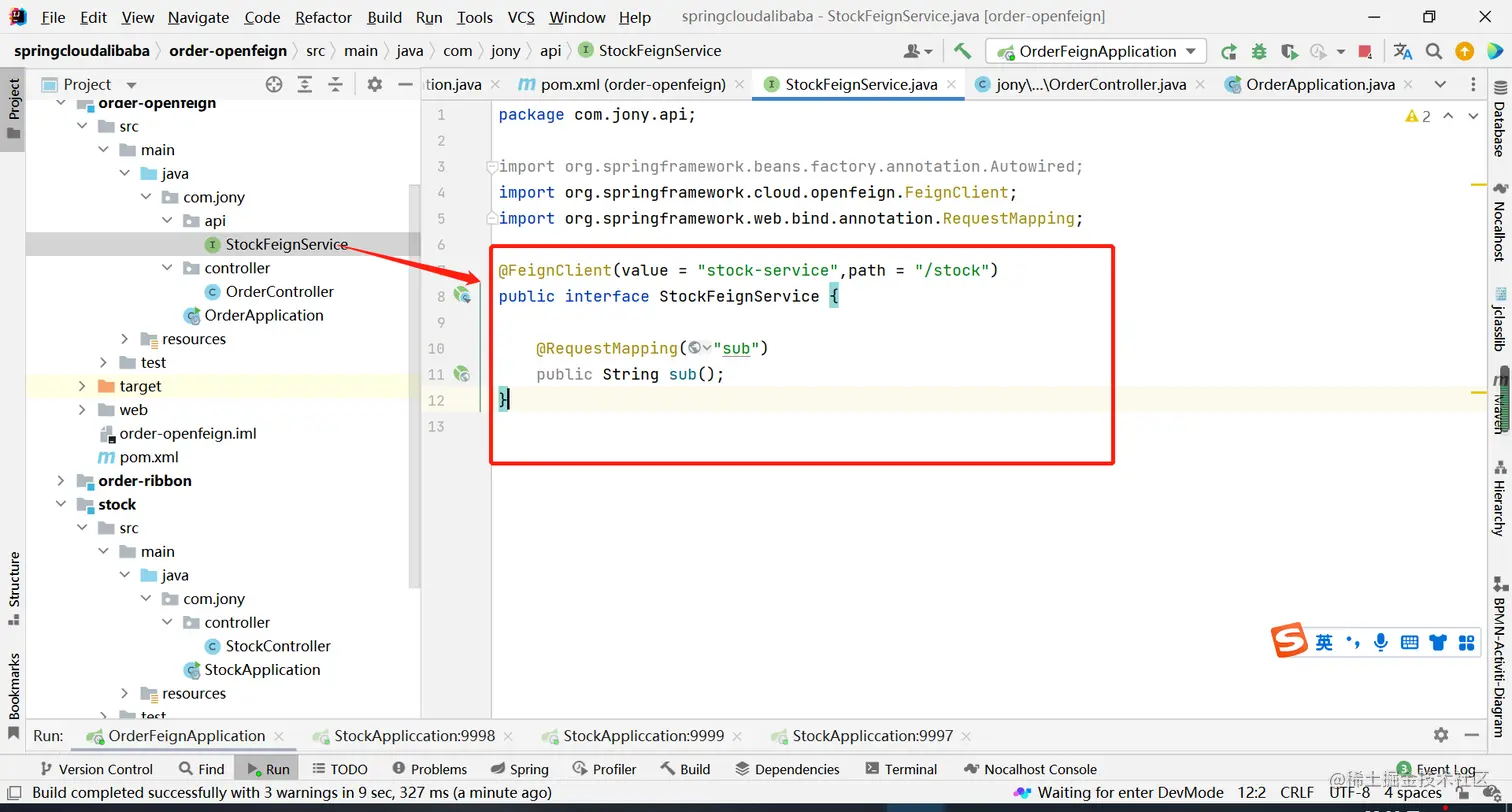
Task: Collapse the api package in the tree
Action: pos(167,221)
